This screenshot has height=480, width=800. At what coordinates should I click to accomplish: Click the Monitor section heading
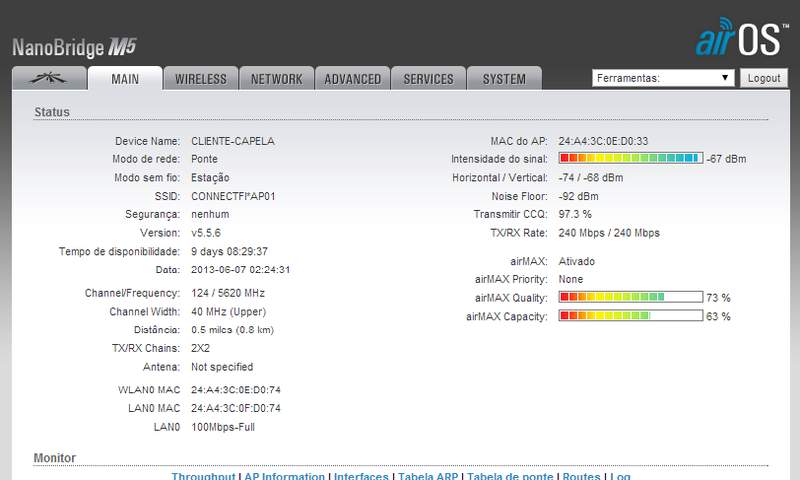55,458
